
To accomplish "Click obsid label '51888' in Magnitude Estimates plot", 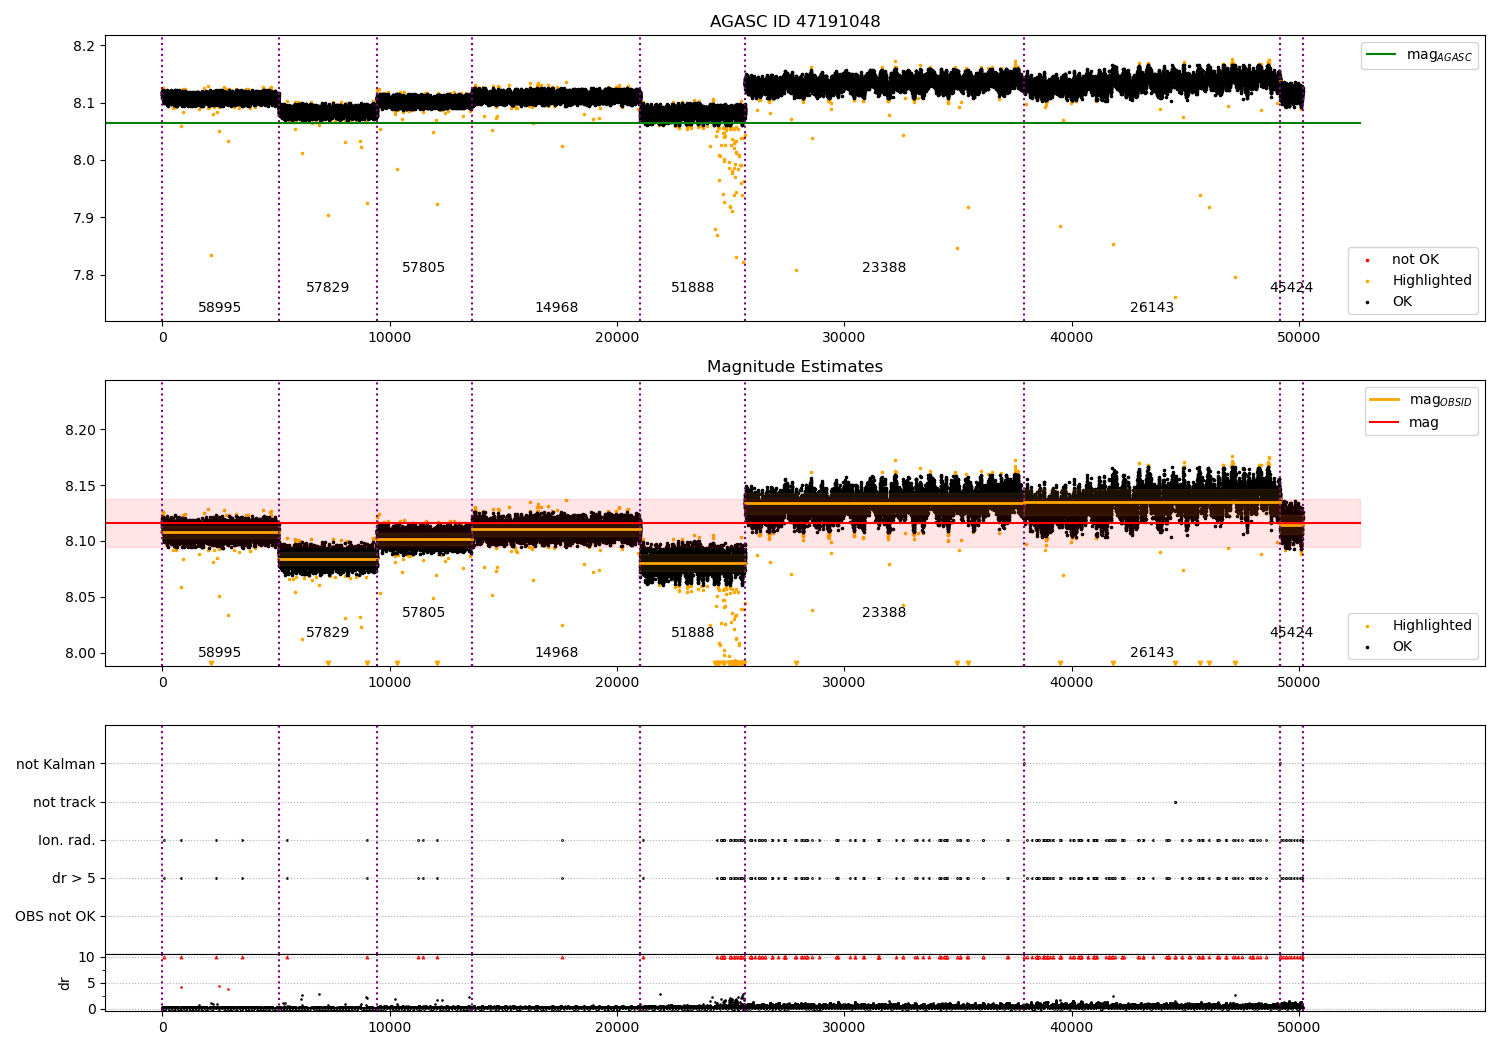I will pos(692,633).
